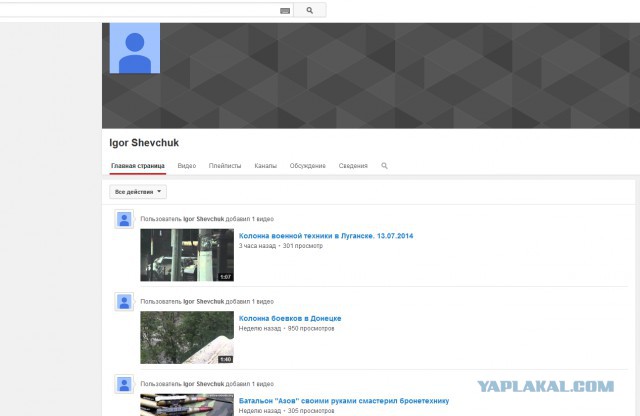Open thumbnail of Батальон Азов video
The image size is (640, 416).
tap(187, 405)
